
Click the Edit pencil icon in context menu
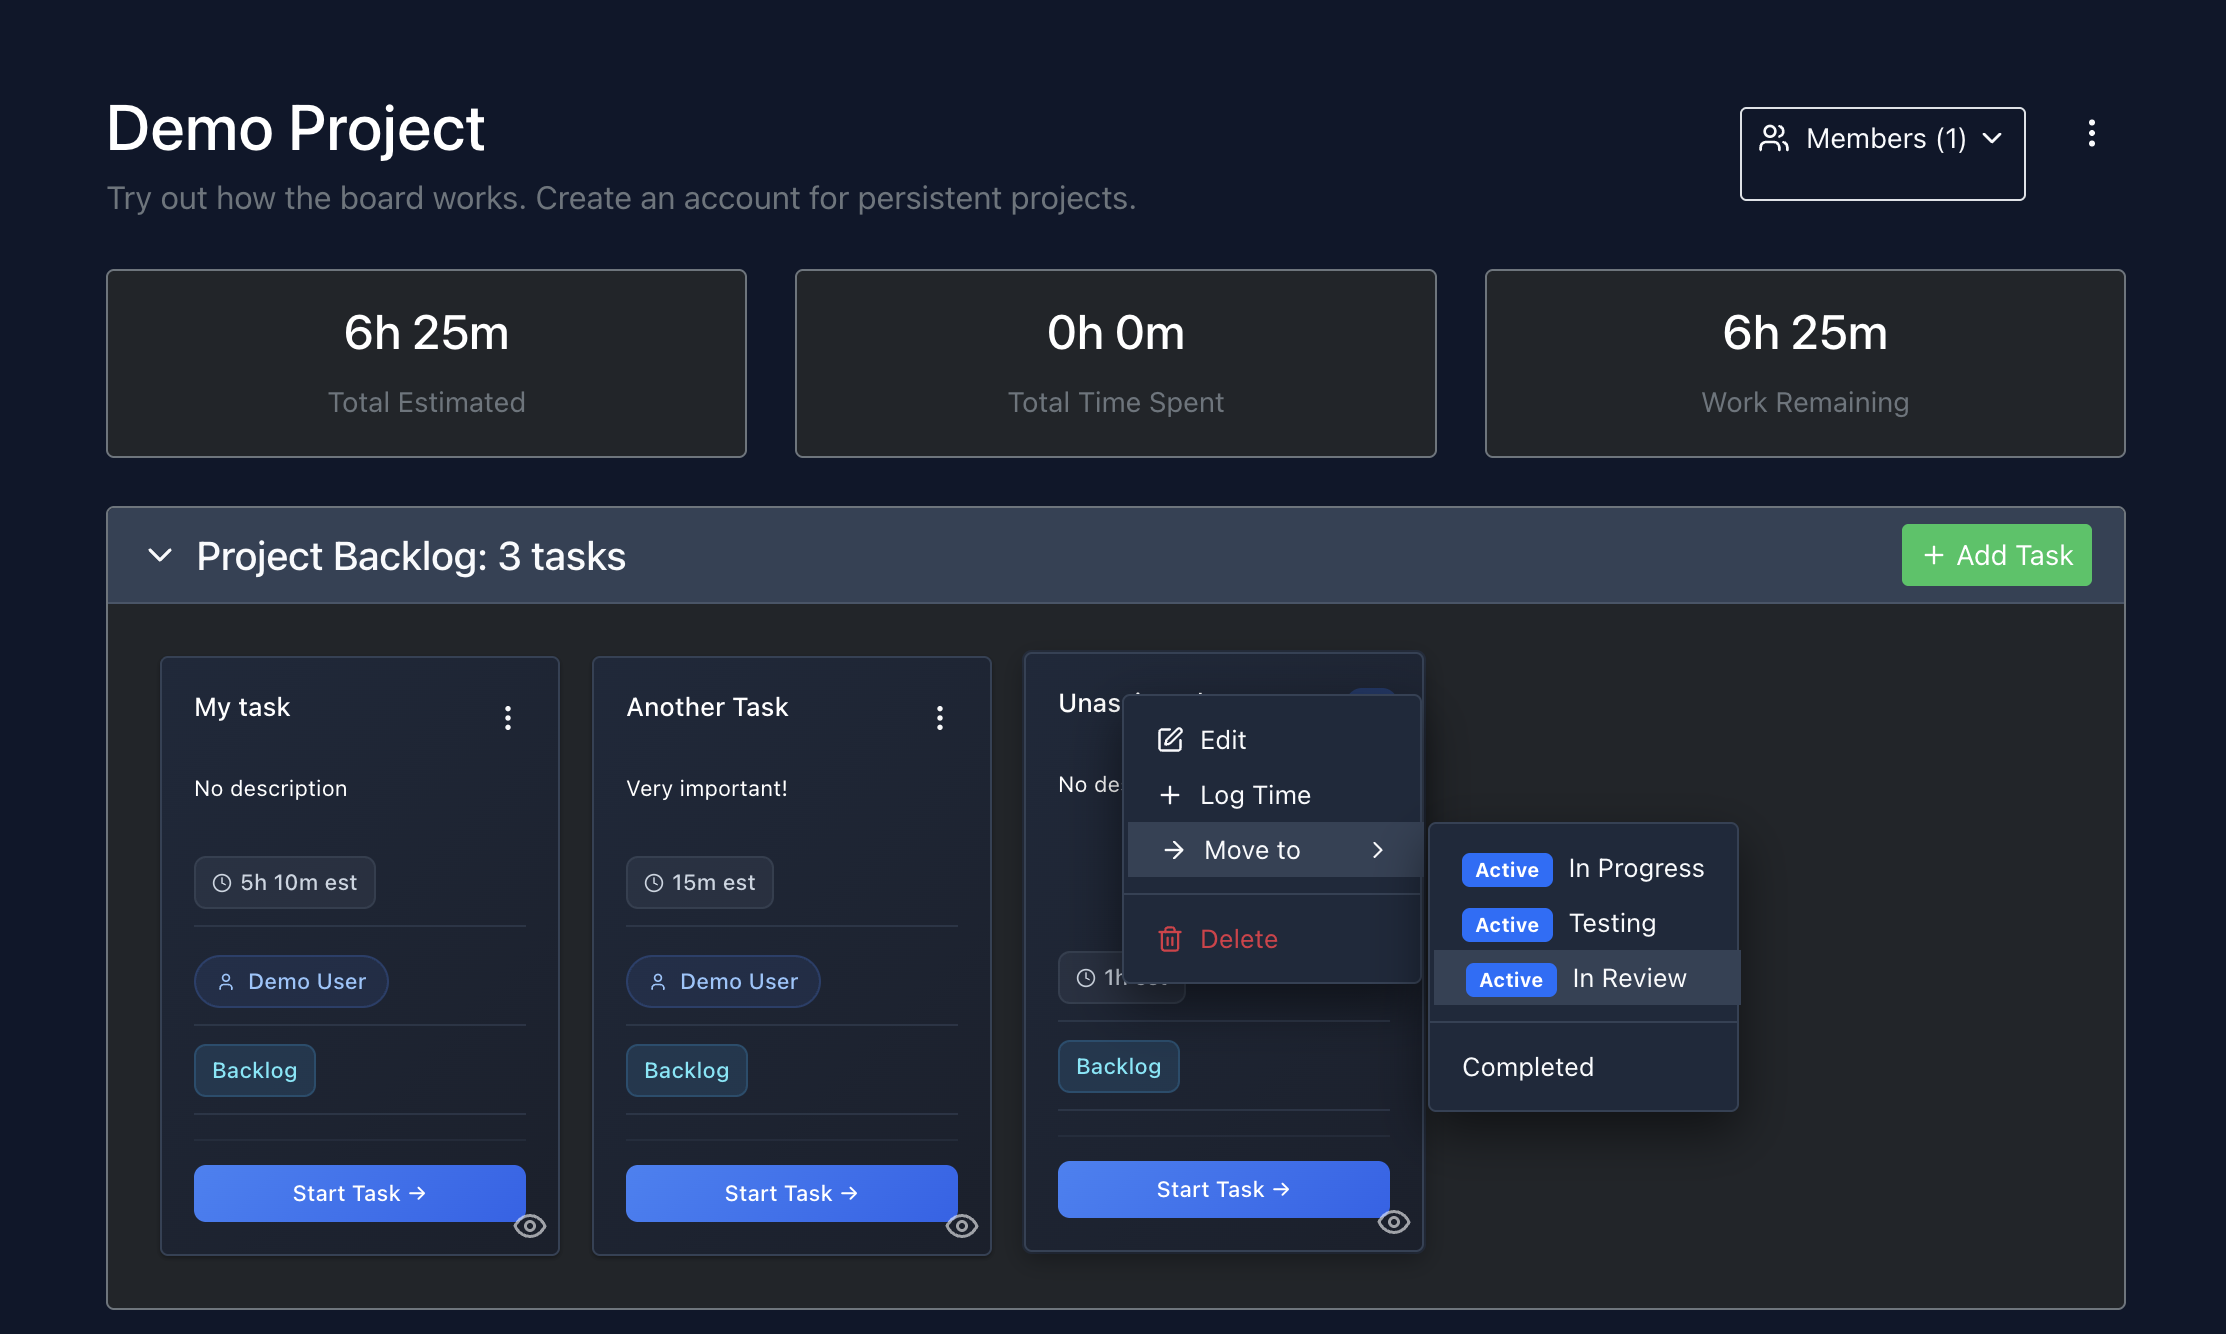[1170, 740]
